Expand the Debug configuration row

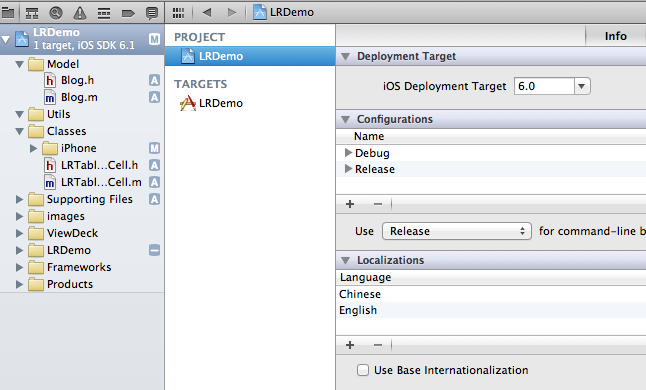[x=348, y=153]
